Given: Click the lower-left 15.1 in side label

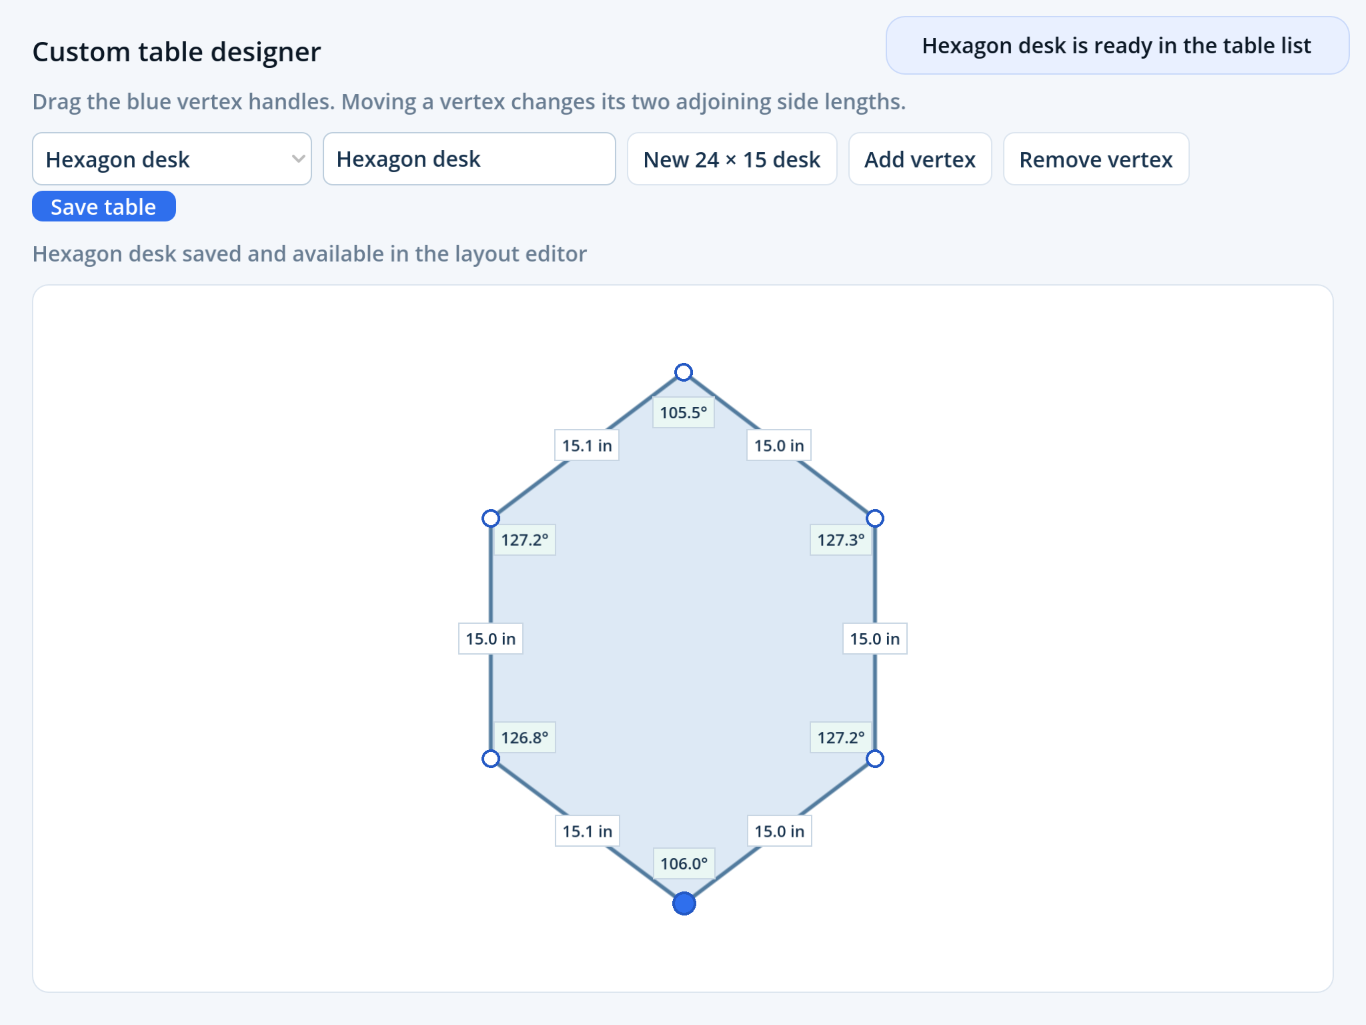Looking at the screenshot, I should click(x=587, y=831).
